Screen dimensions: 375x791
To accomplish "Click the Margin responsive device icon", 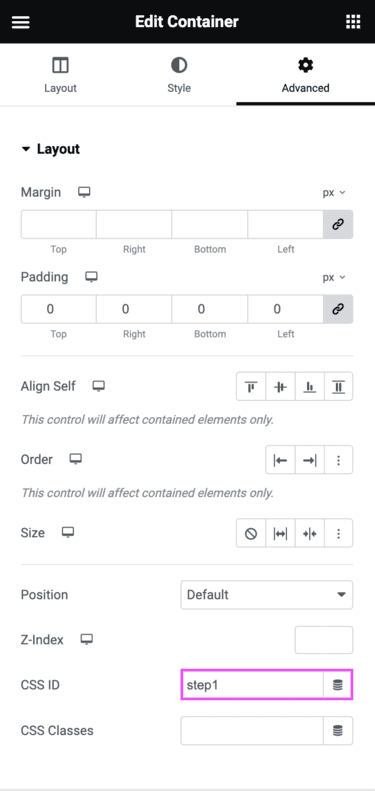I will coord(84,192).
